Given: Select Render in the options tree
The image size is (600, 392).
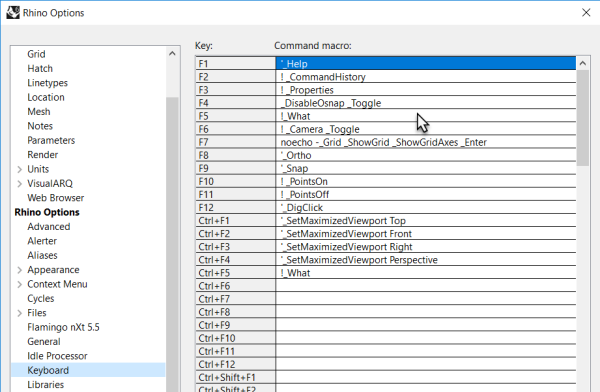Looking at the screenshot, I should click(42, 155).
